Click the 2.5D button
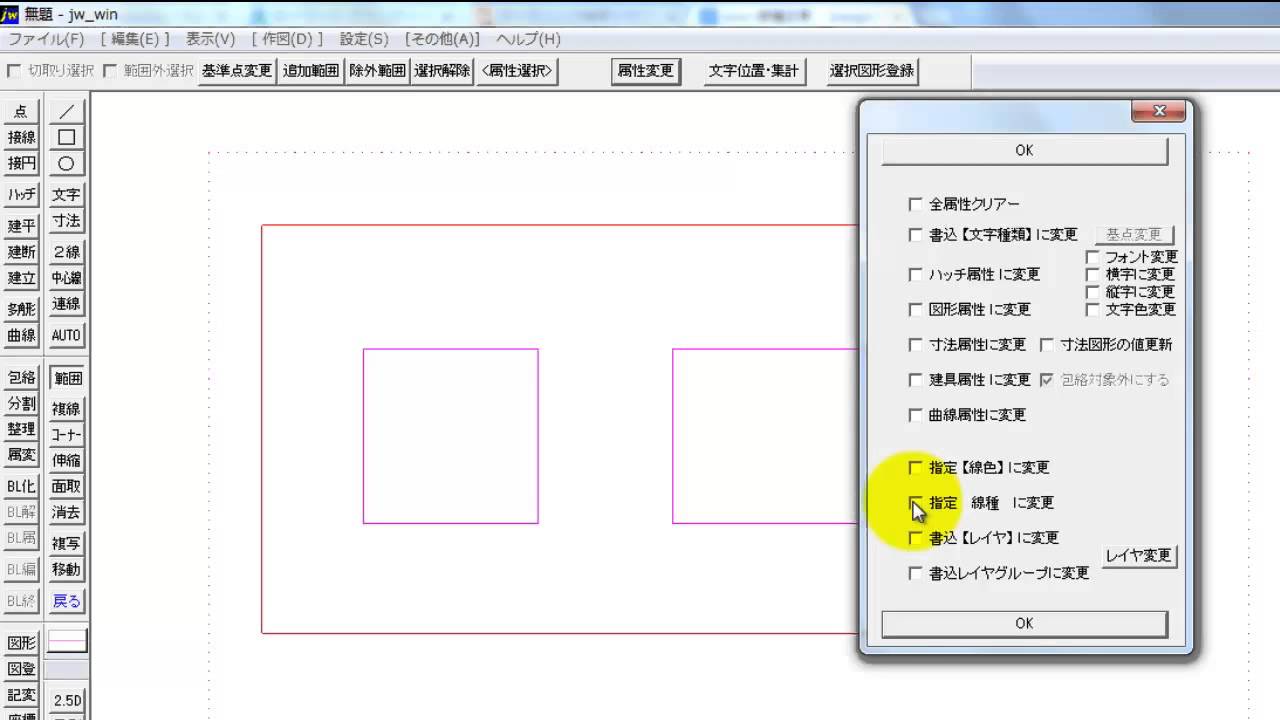The height and width of the screenshot is (720, 1280). pyautogui.click(x=66, y=700)
